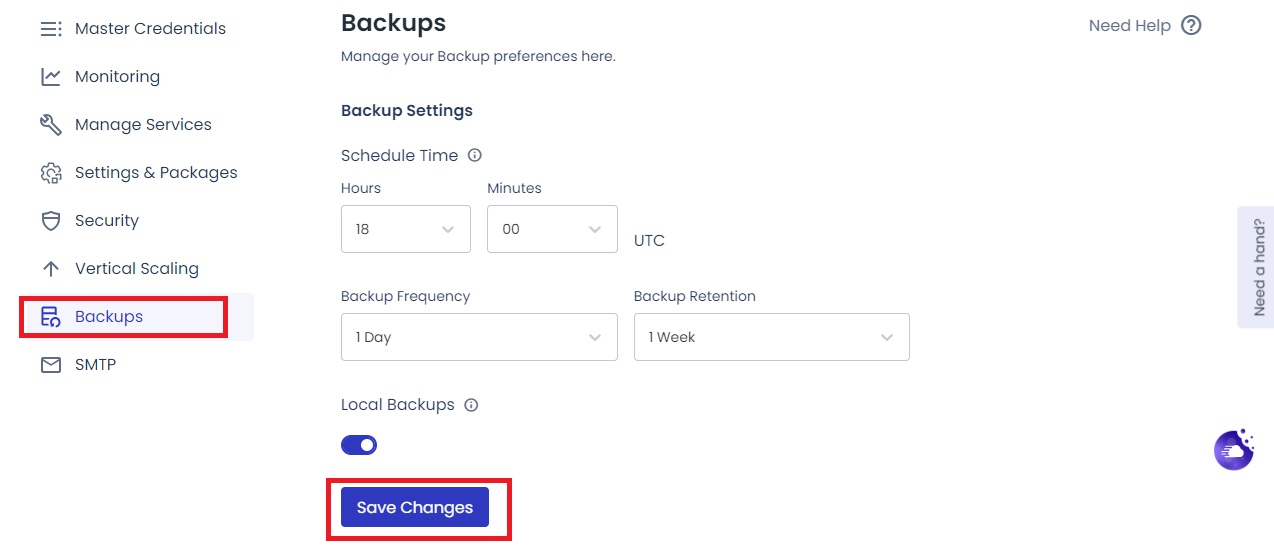Open the cloud chat assistant bubble

[1234, 450]
